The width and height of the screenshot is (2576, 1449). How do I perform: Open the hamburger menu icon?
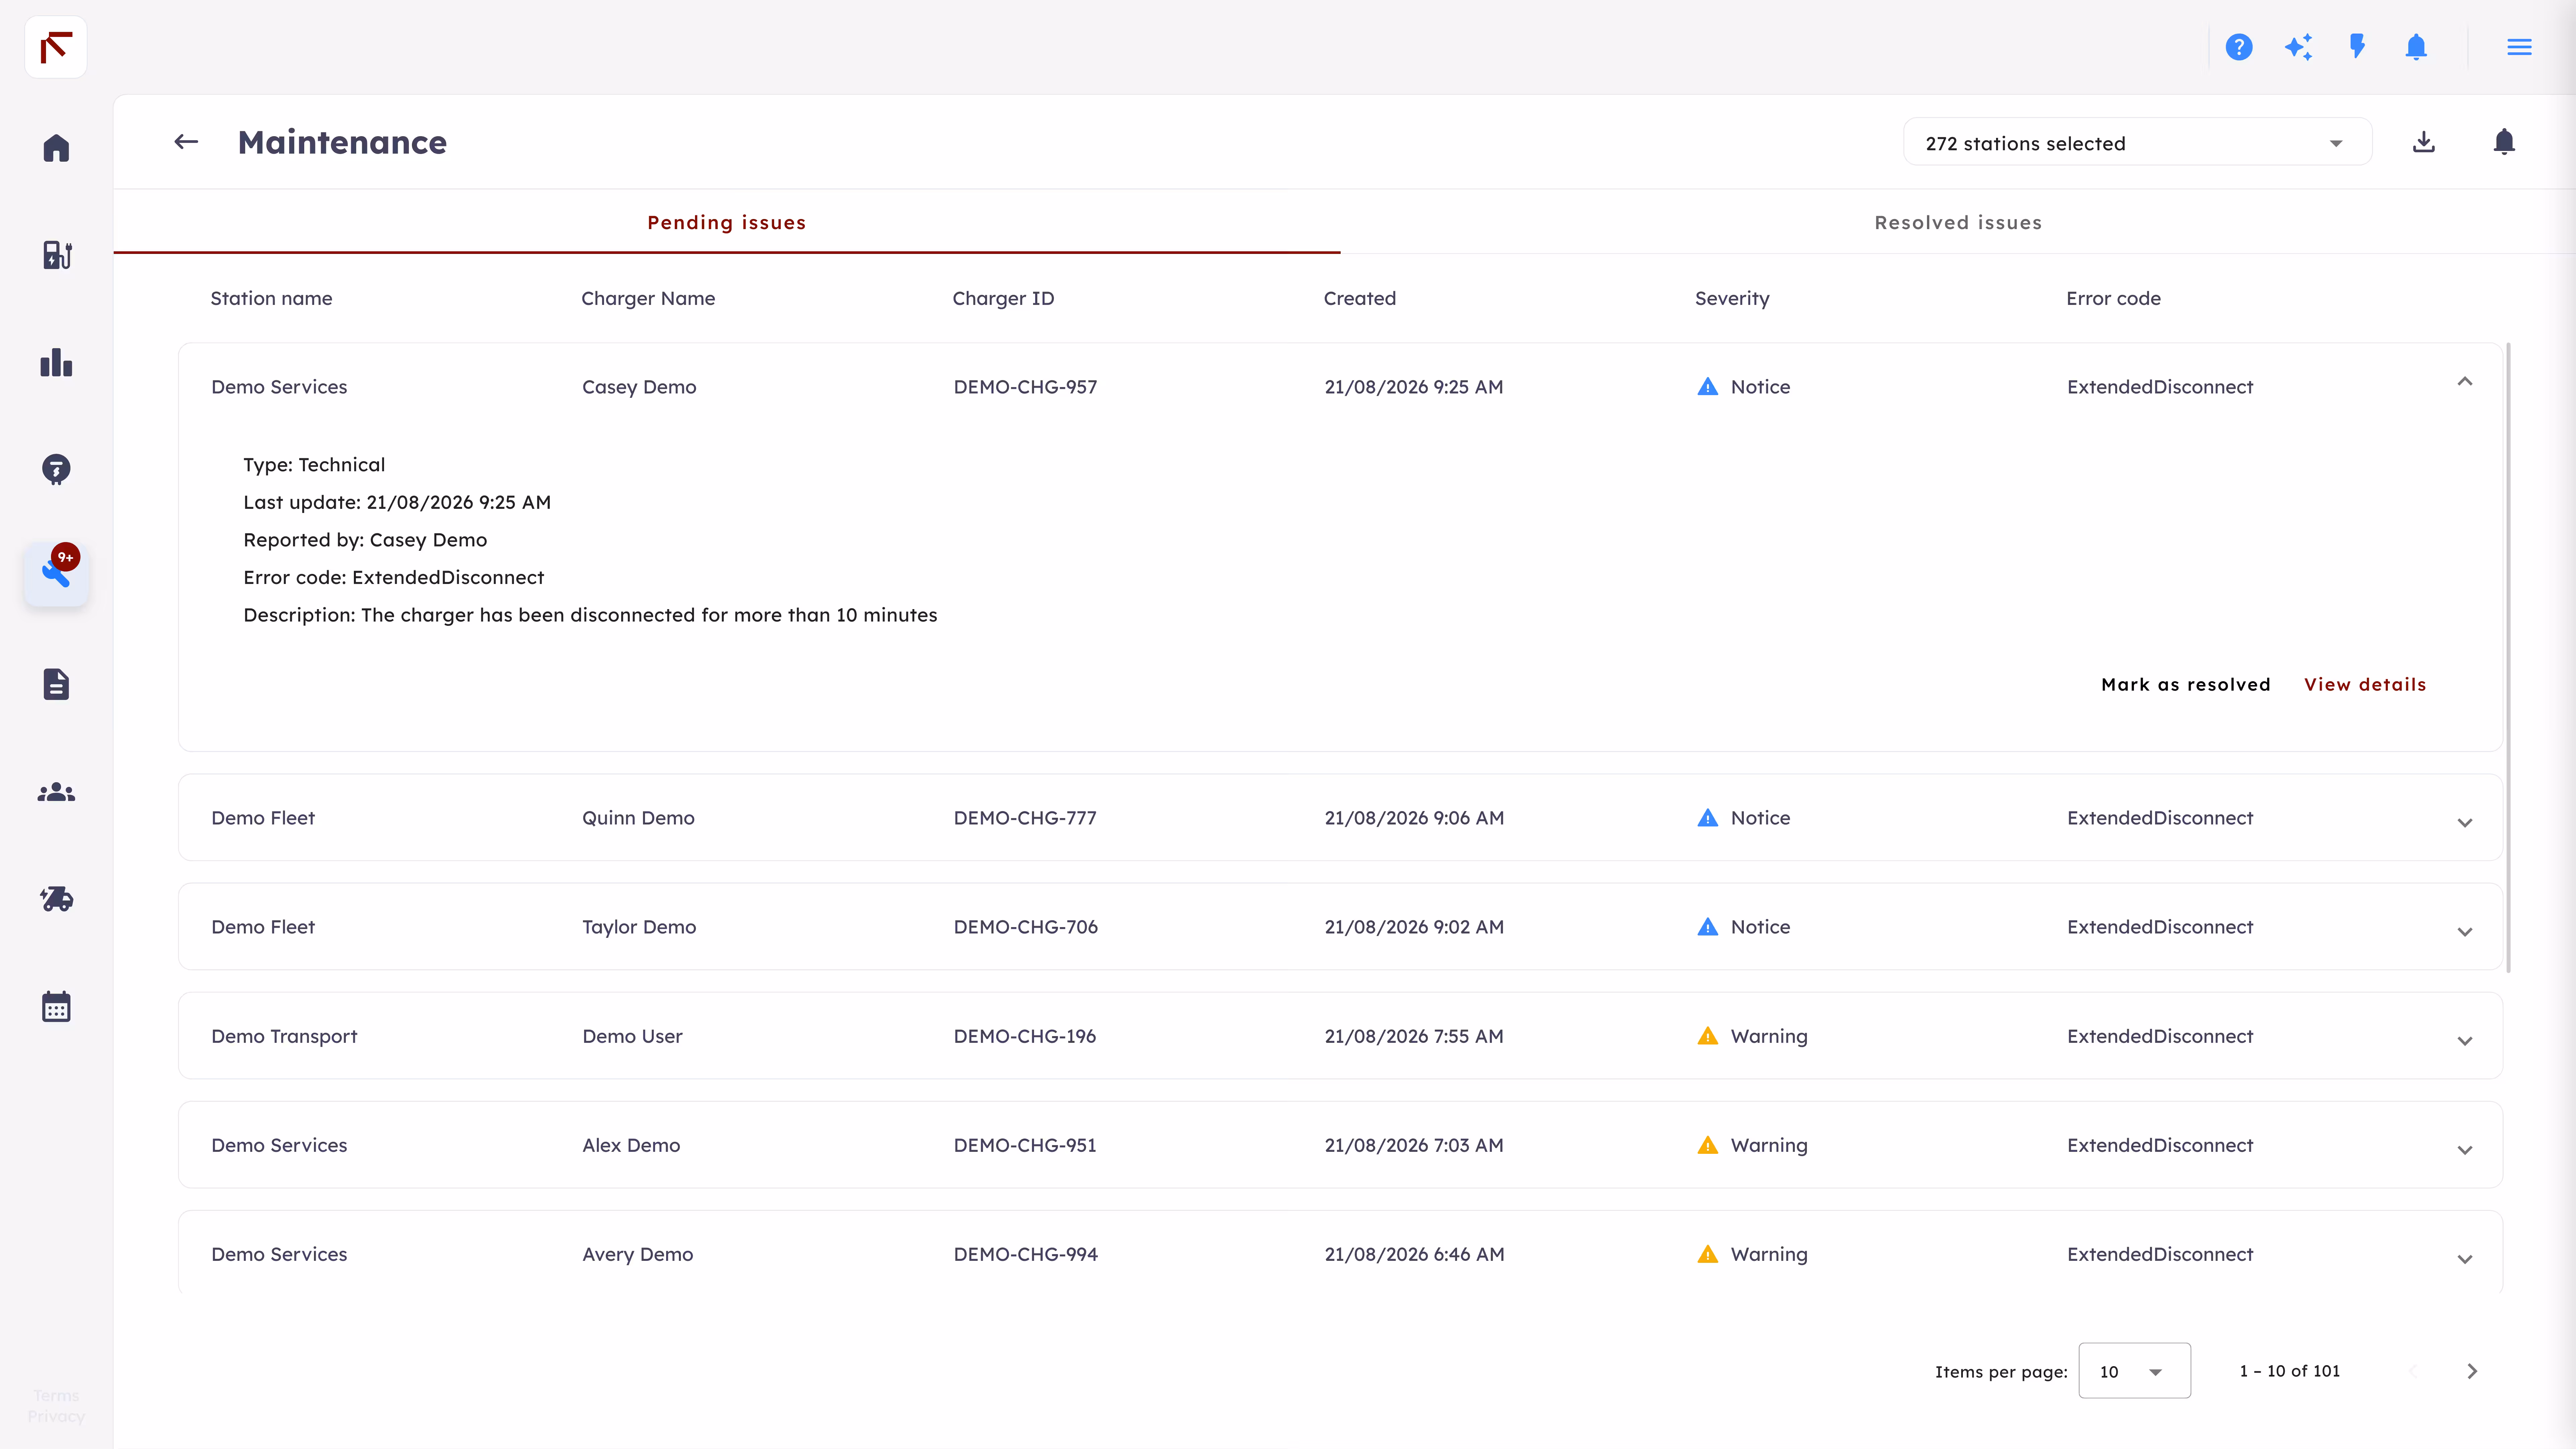2519,47
